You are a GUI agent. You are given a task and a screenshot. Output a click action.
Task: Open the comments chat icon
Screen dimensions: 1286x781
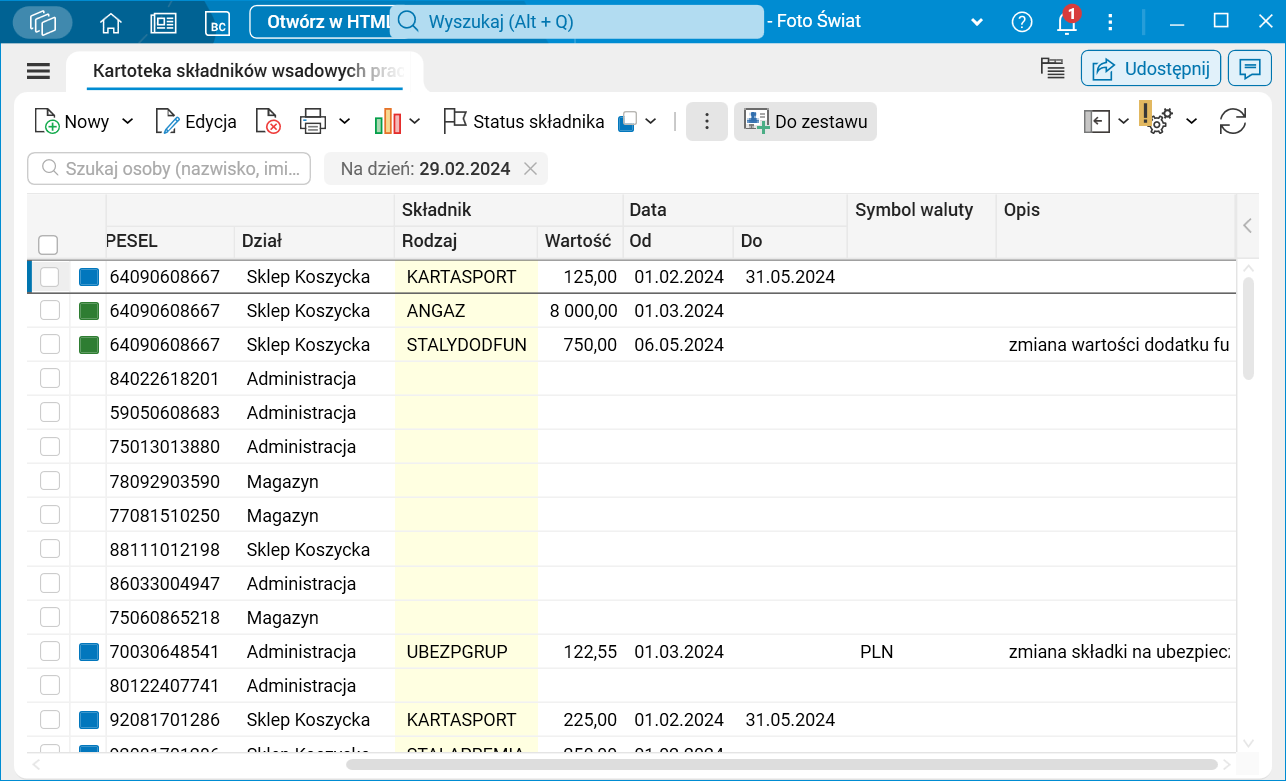coord(1249,69)
